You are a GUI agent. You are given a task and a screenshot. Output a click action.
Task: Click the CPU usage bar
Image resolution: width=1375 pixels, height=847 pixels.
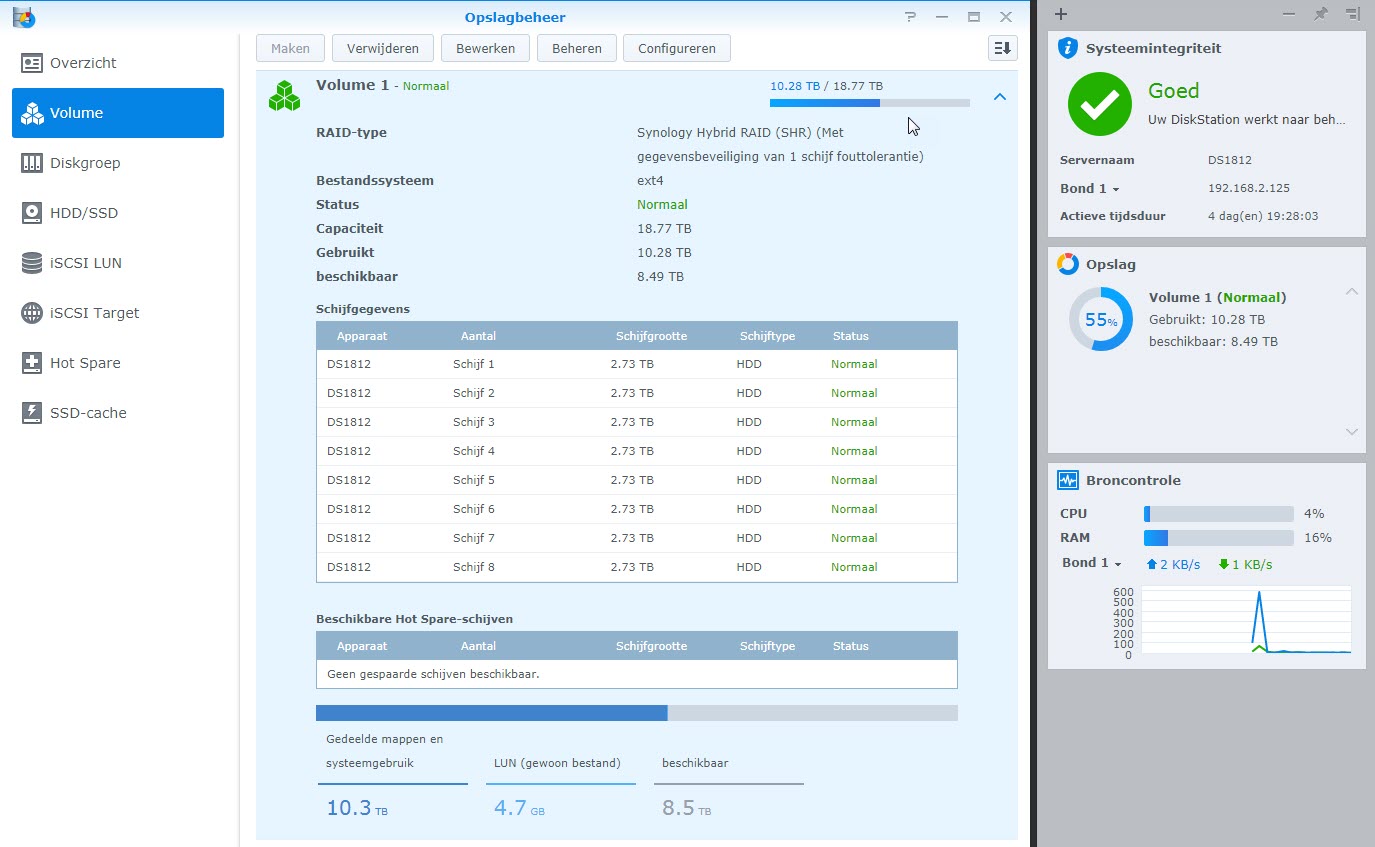tap(1219, 514)
